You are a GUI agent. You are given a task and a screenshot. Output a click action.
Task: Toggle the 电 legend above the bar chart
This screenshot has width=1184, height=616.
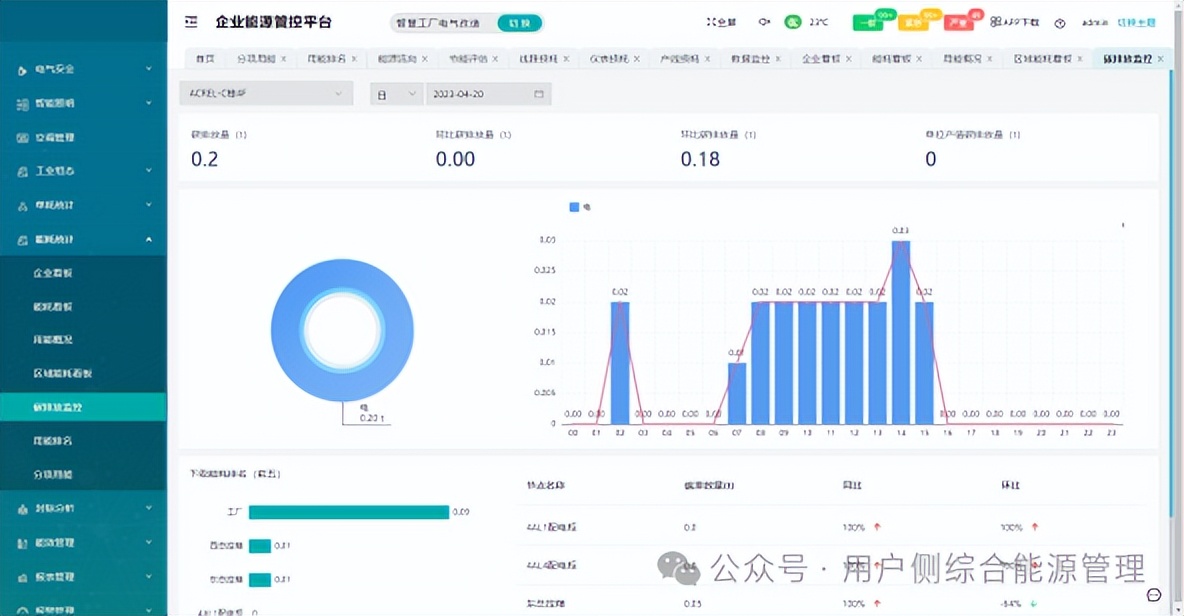pyautogui.click(x=579, y=207)
